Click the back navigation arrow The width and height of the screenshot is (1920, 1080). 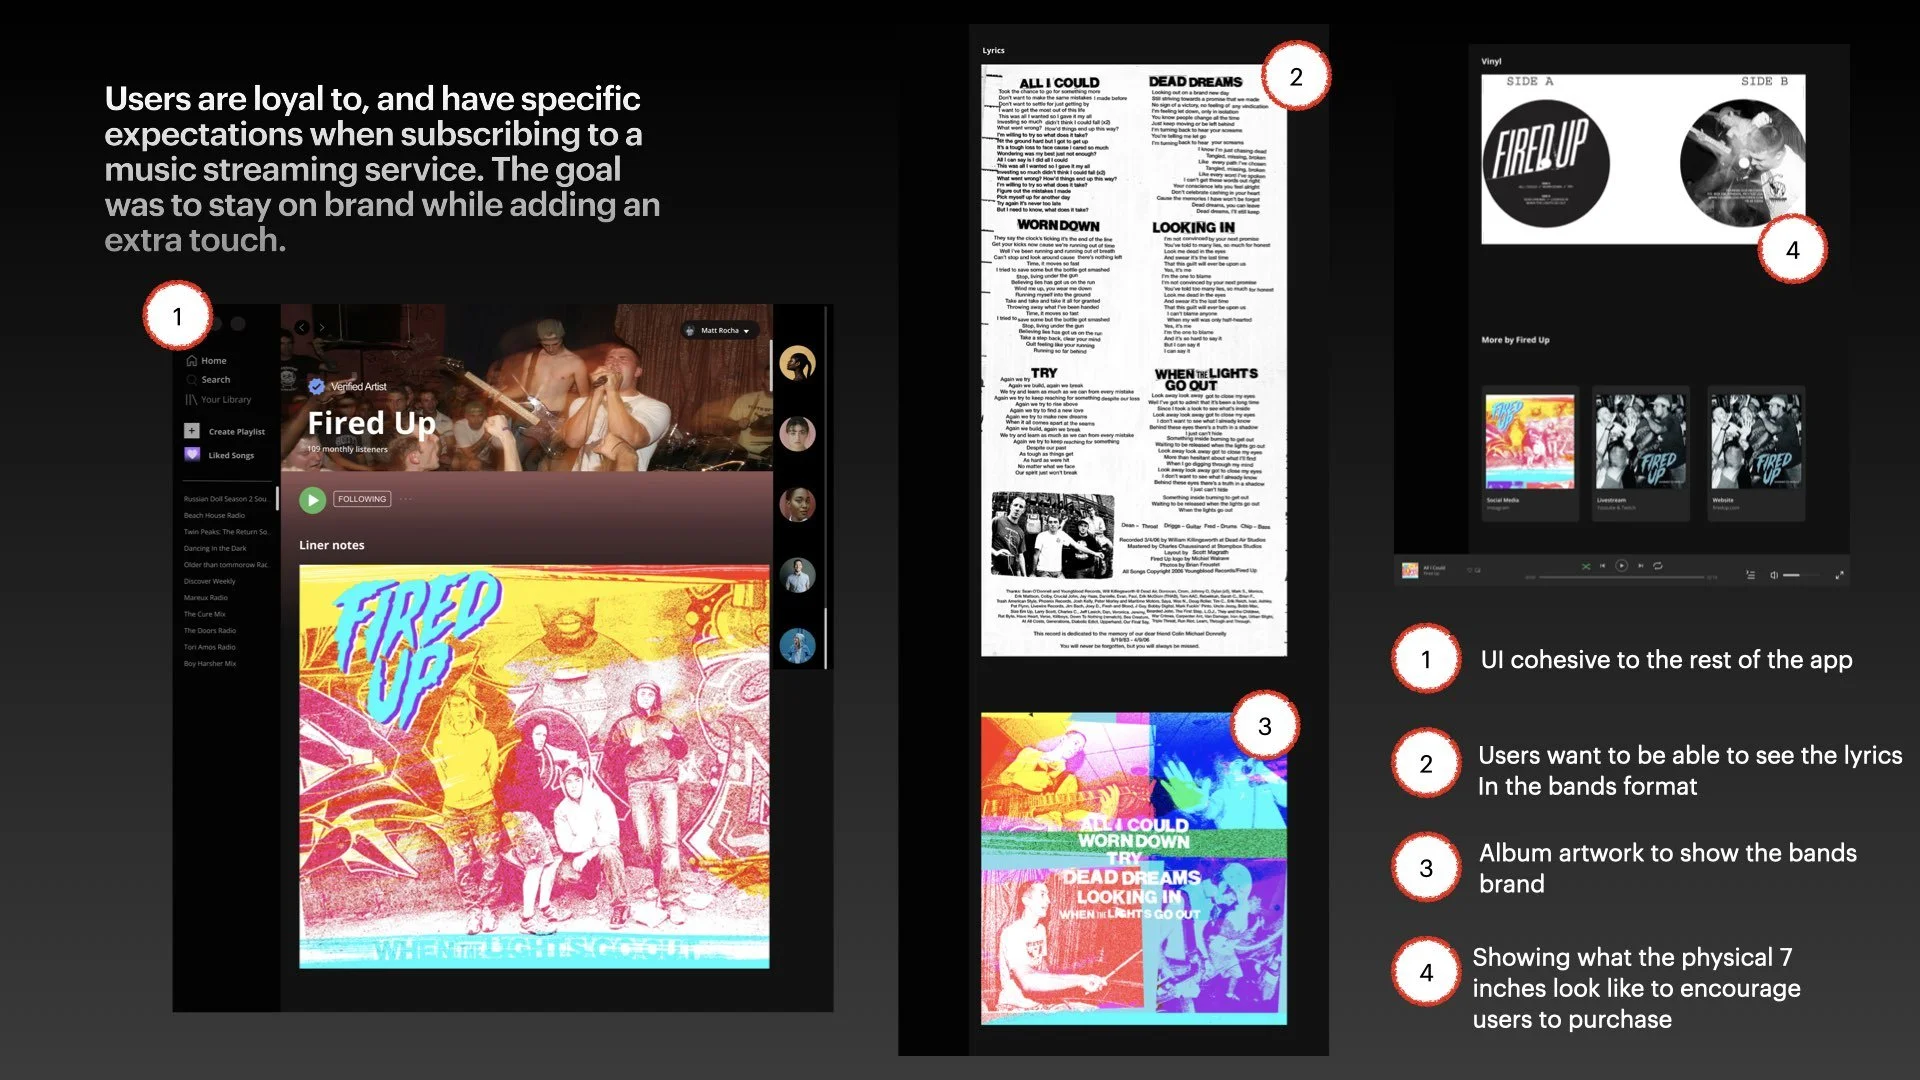tap(301, 327)
